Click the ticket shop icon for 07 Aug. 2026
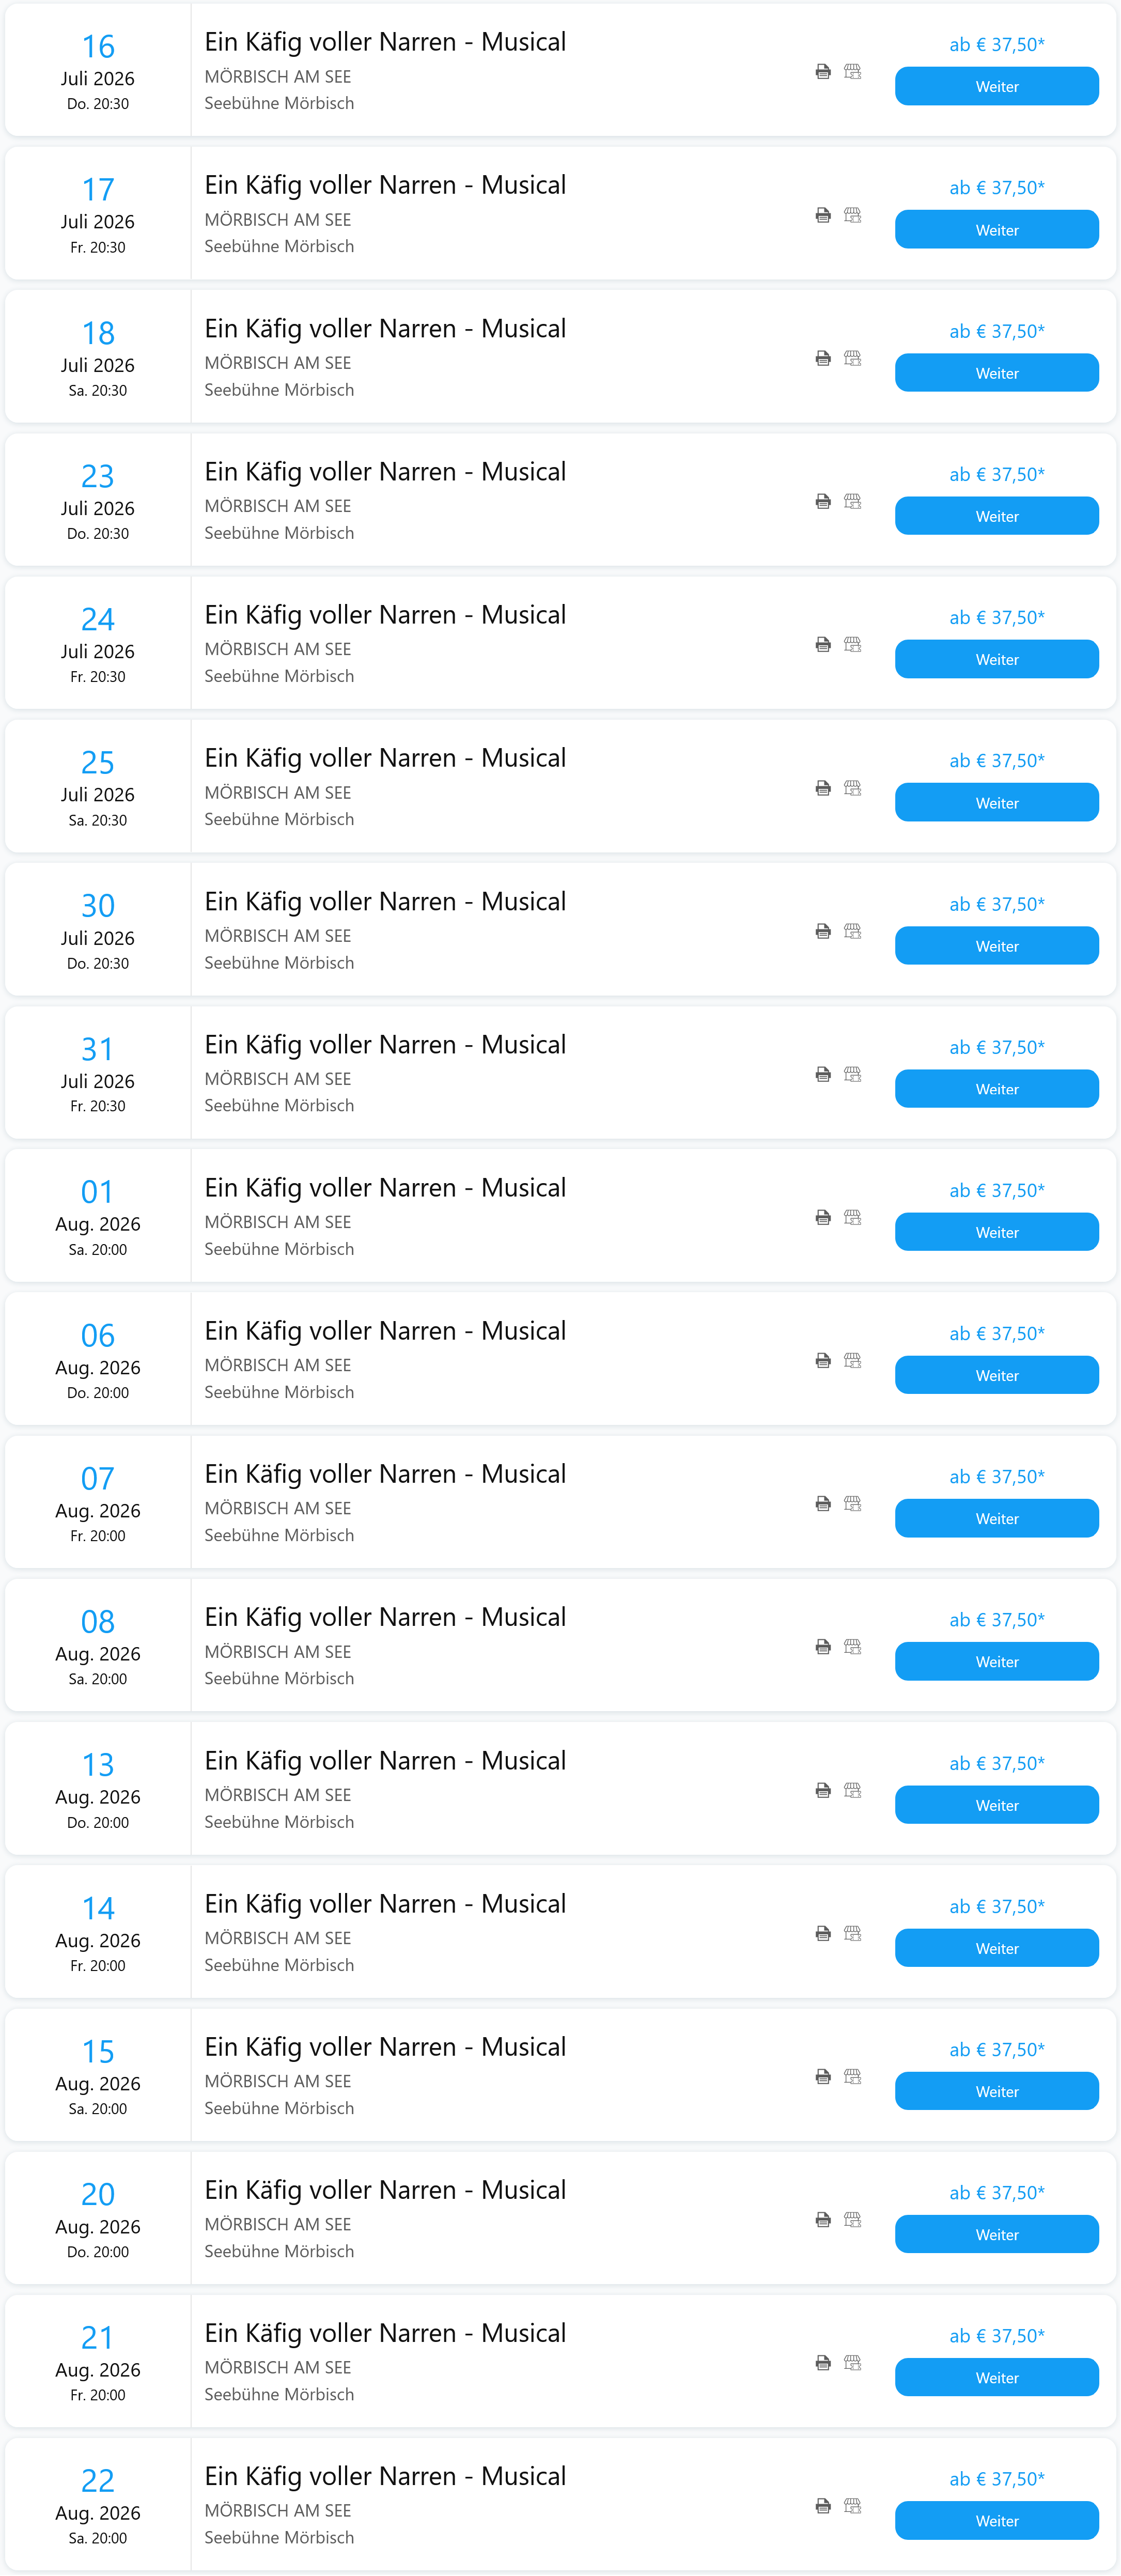1121x2576 pixels. 852,1503
